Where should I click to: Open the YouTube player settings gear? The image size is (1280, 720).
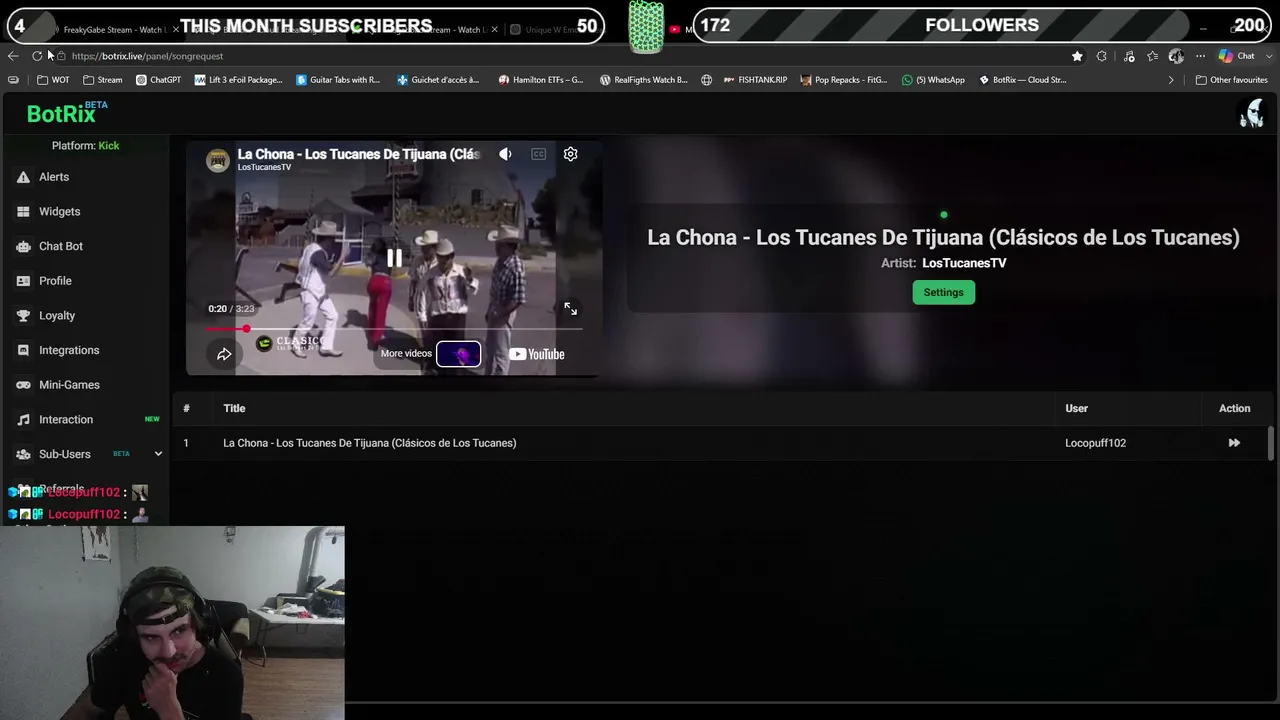coord(570,154)
